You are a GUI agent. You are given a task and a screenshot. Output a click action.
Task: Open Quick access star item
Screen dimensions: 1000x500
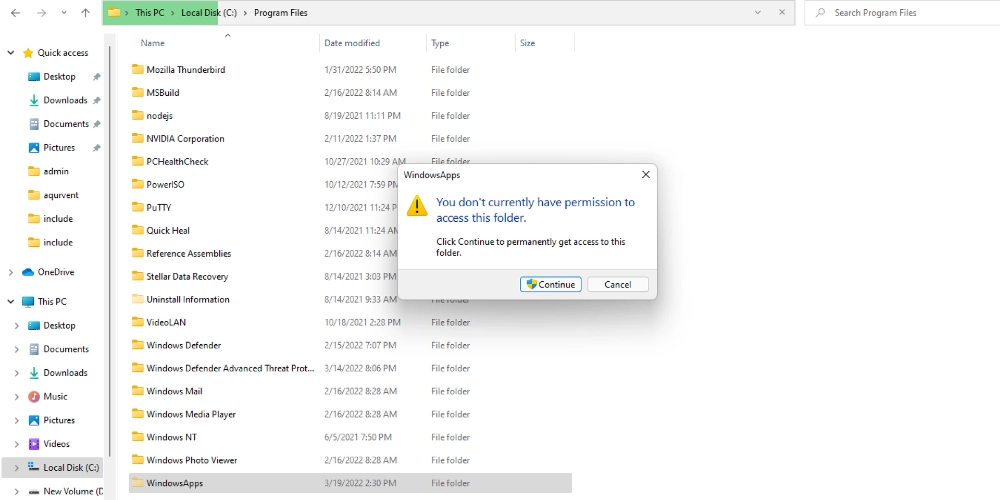tap(55, 53)
